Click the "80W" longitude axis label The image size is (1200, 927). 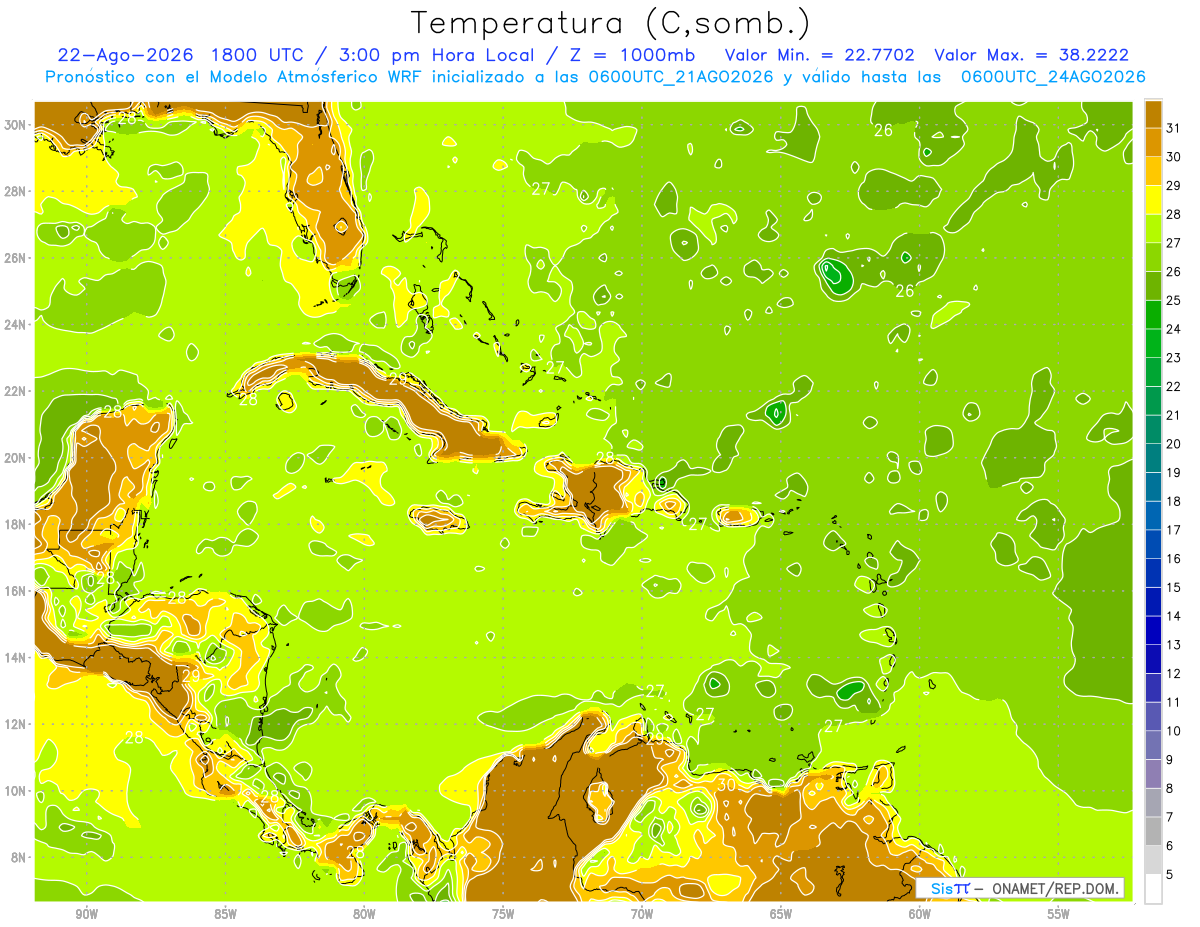tap(364, 914)
